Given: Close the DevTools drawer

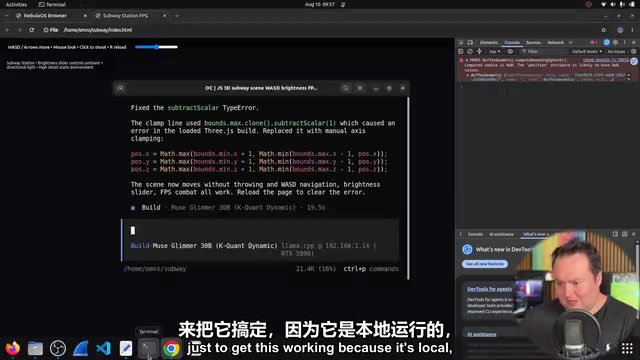Looking at the screenshot, I should tap(633, 234).
